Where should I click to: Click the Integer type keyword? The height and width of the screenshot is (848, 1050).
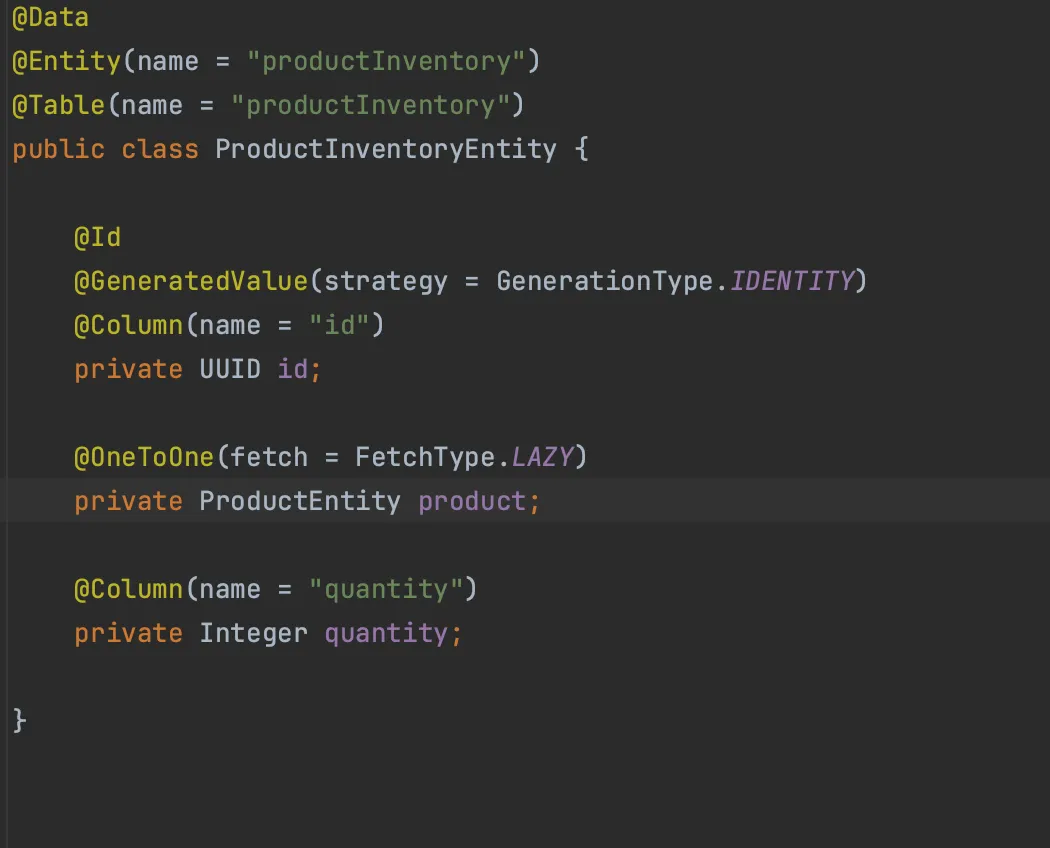tap(253, 633)
